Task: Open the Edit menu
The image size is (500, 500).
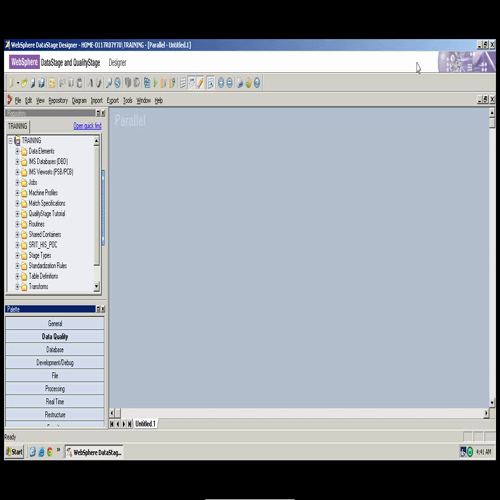Action: click(29, 100)
